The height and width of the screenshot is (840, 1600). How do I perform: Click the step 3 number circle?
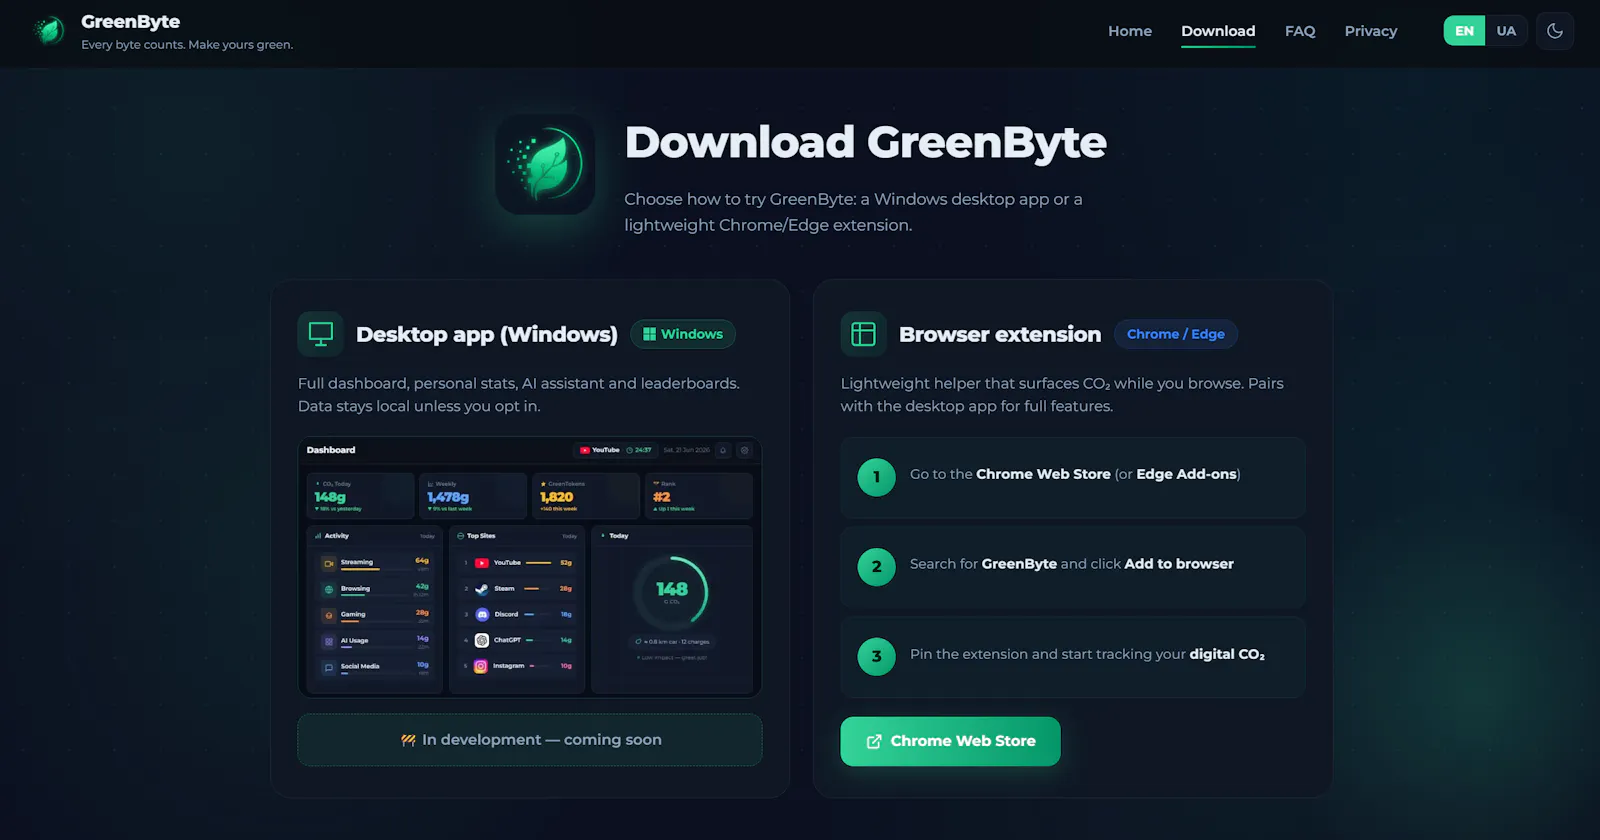click(877, 657)
